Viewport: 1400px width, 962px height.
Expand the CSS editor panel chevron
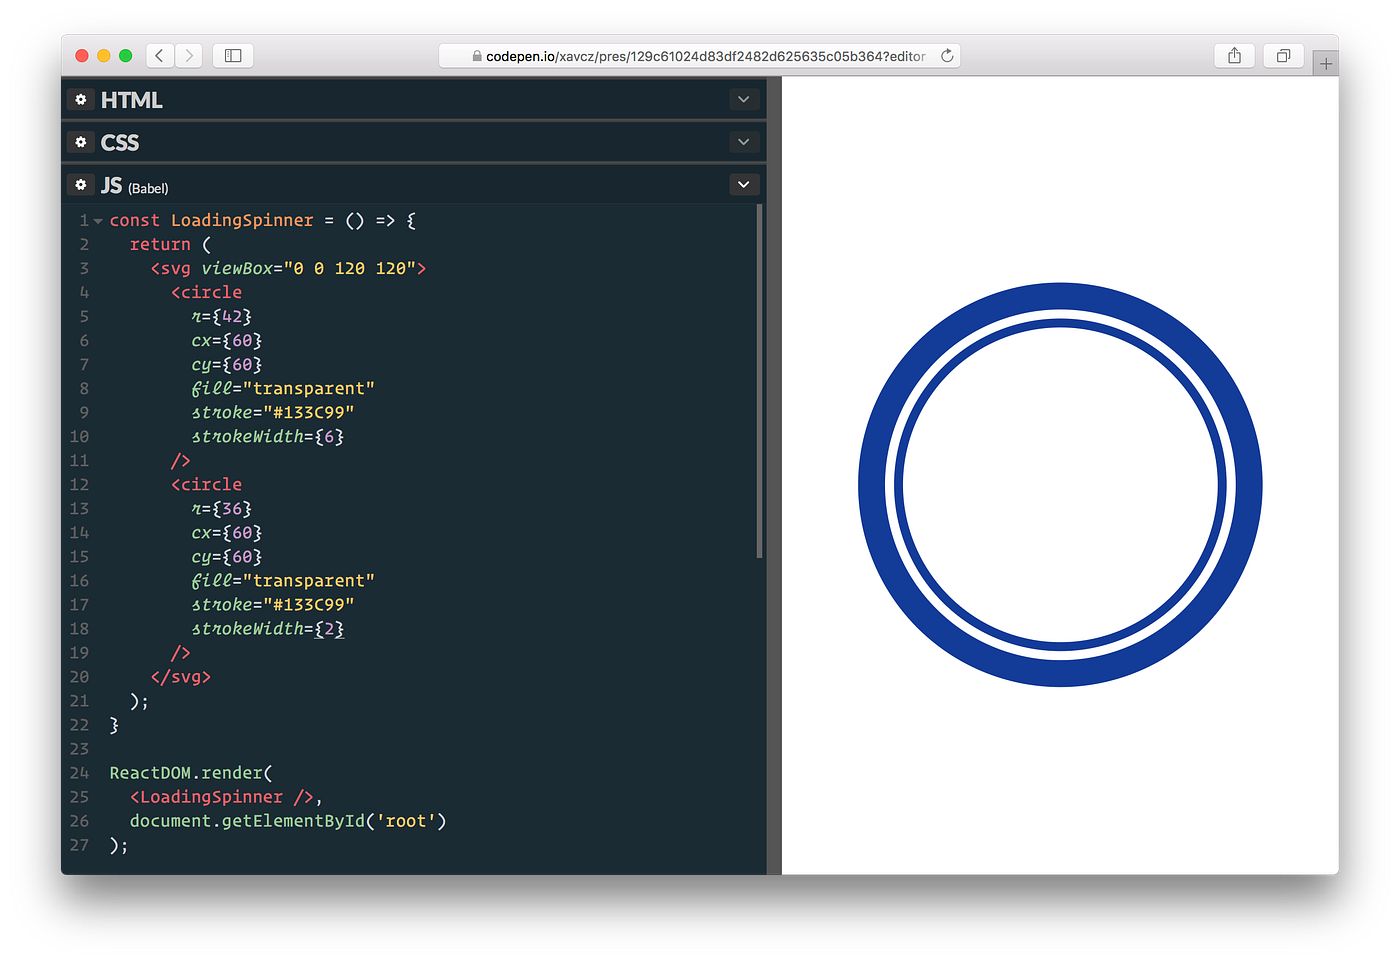[x=743, y=141]
